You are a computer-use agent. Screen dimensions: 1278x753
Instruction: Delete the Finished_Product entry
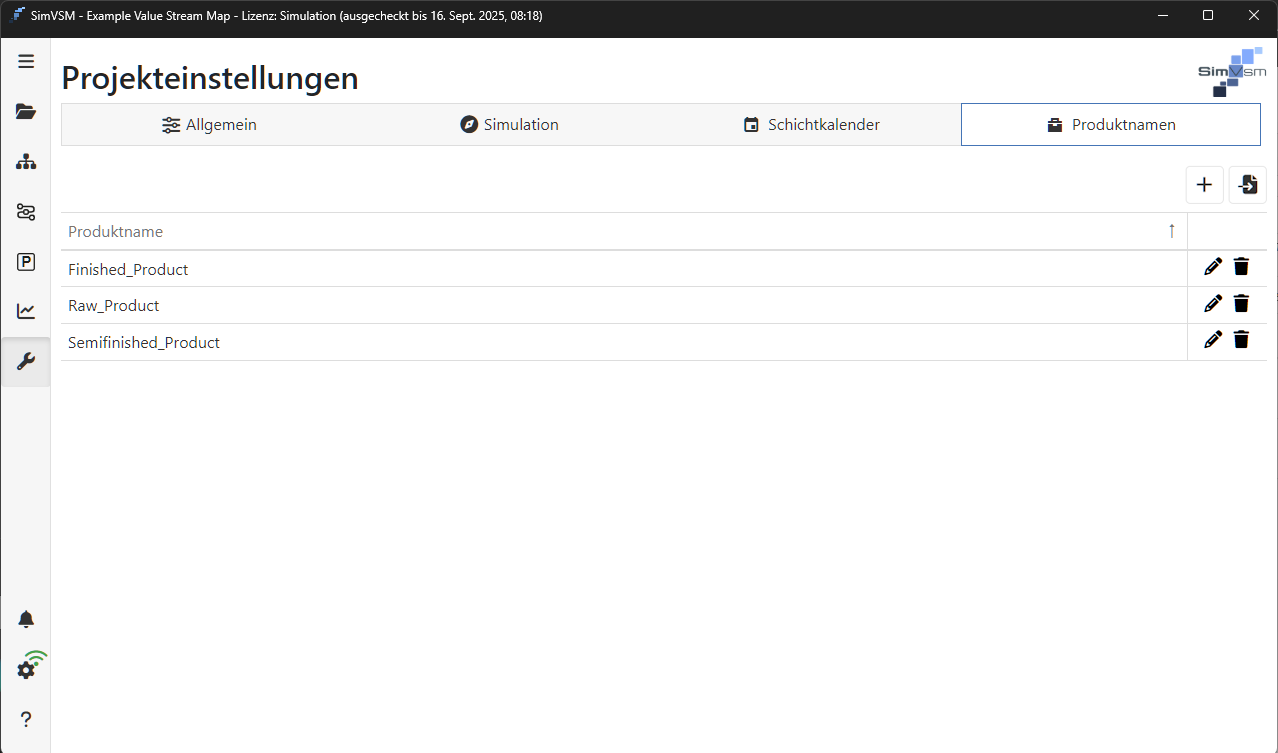[1241, 266]
